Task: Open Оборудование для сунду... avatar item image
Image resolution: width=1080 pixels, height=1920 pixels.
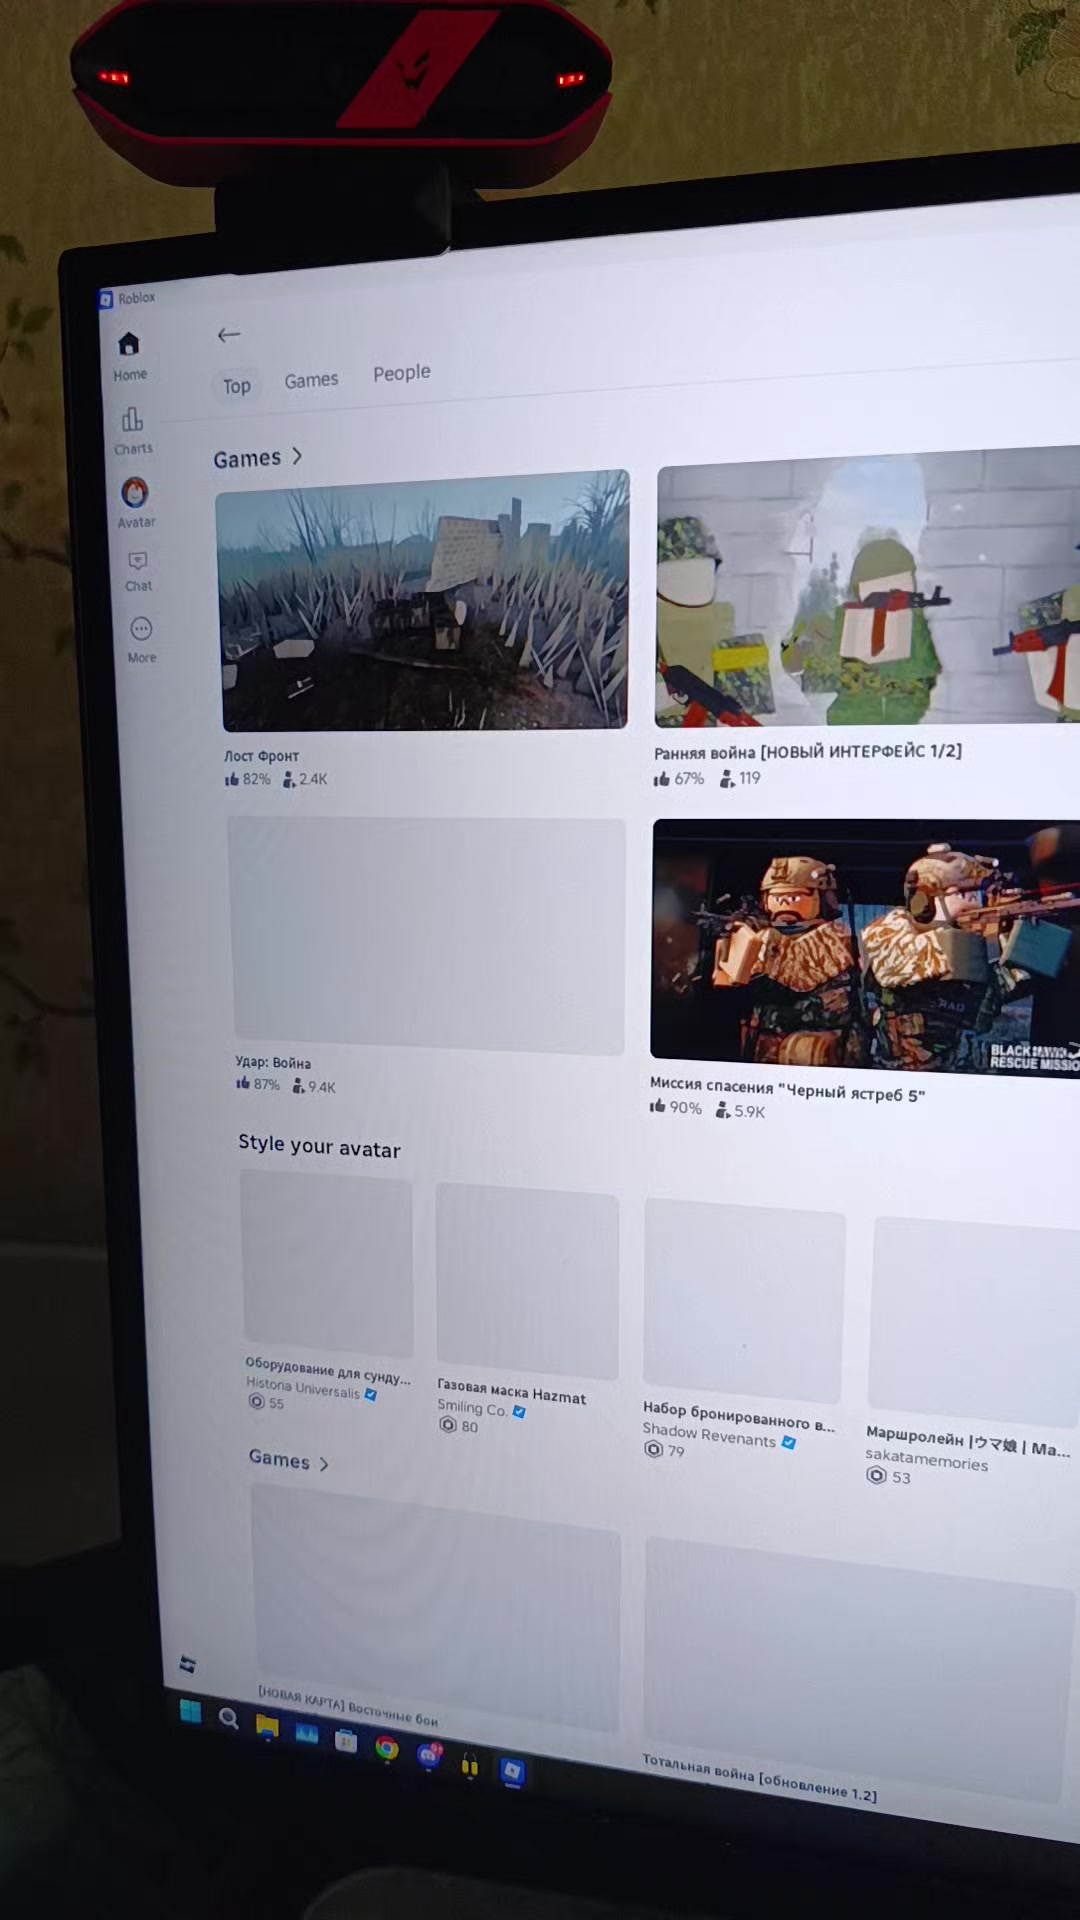Action: (328, 1264)
